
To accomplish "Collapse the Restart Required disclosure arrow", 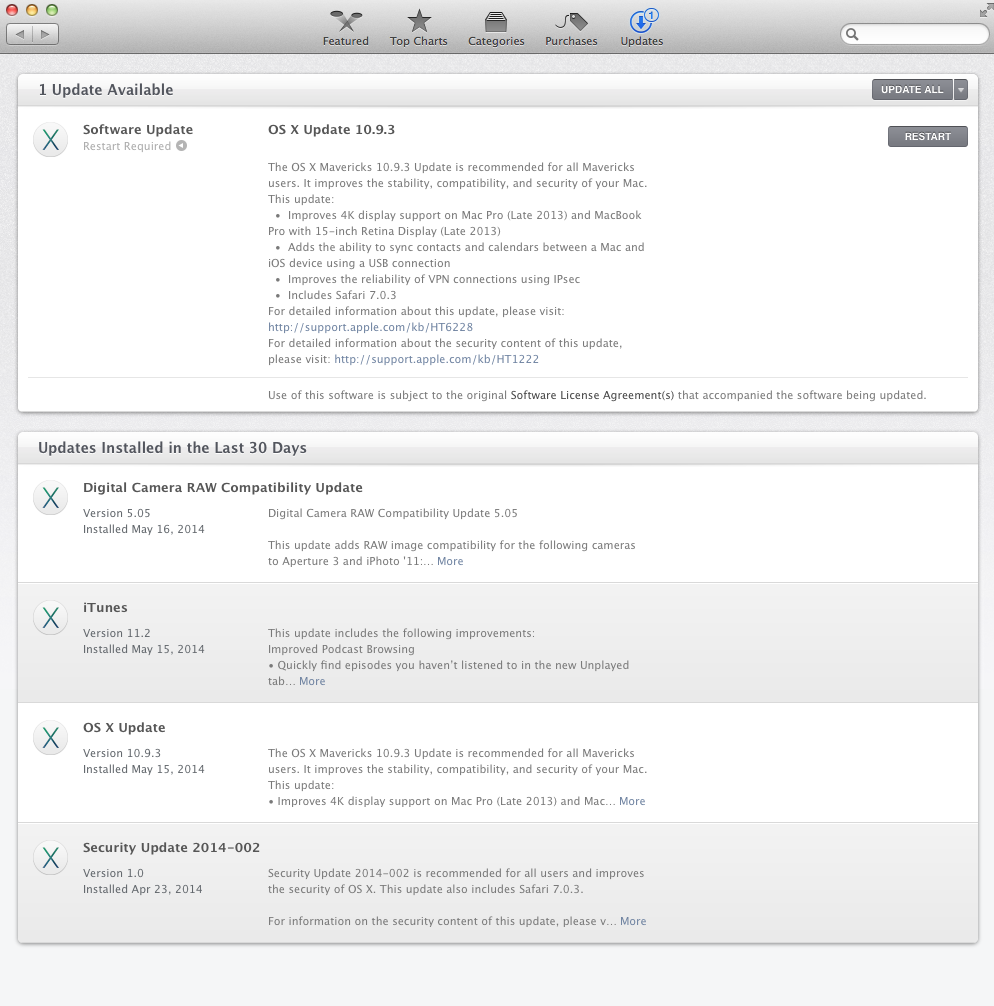I will [x=182, y=146].
